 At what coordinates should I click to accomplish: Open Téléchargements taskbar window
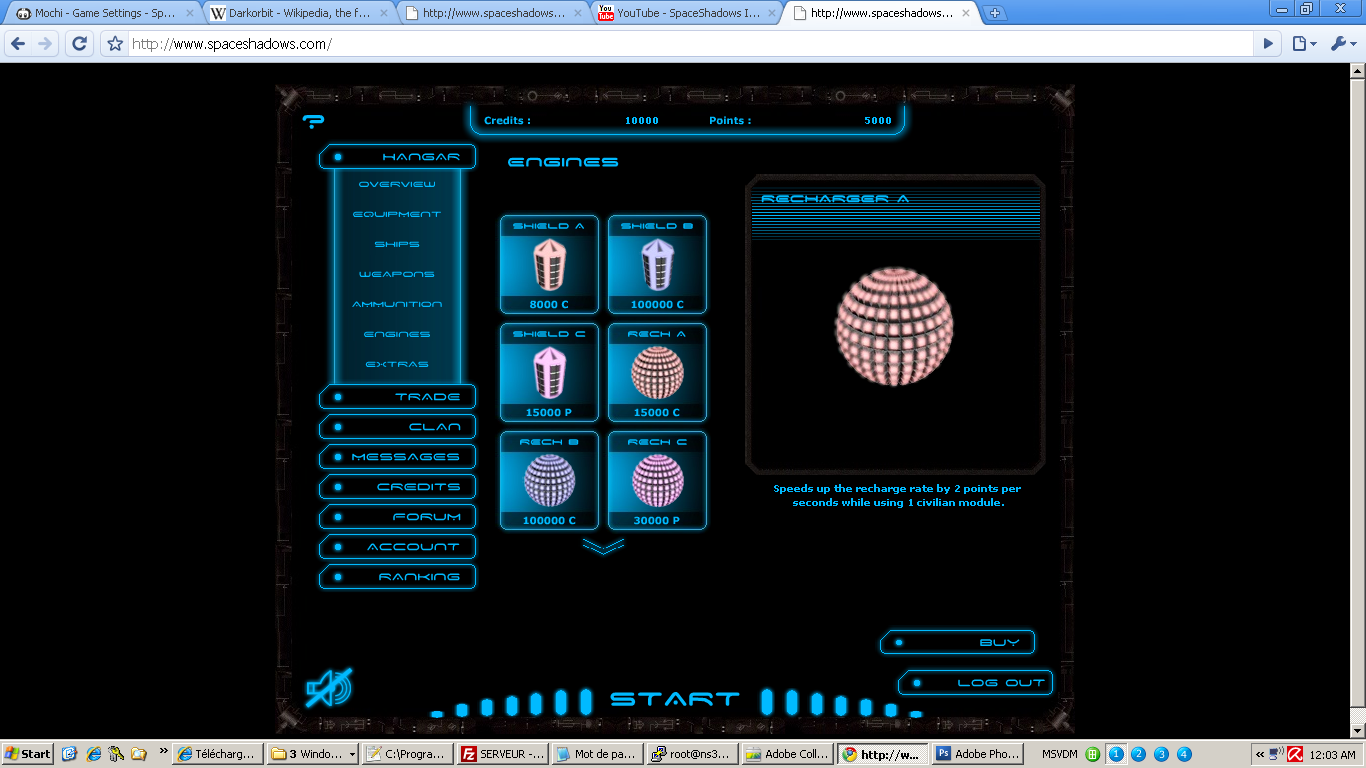(216, 754)
